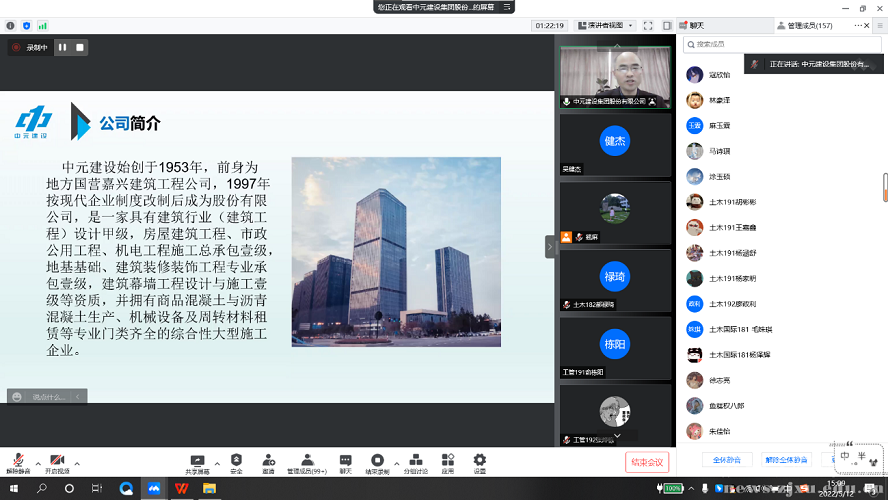Screen dimensions: 888x500
Task: Toggle the camera with 开启视频
Action: pyautogui.click(x=57, y=463)
